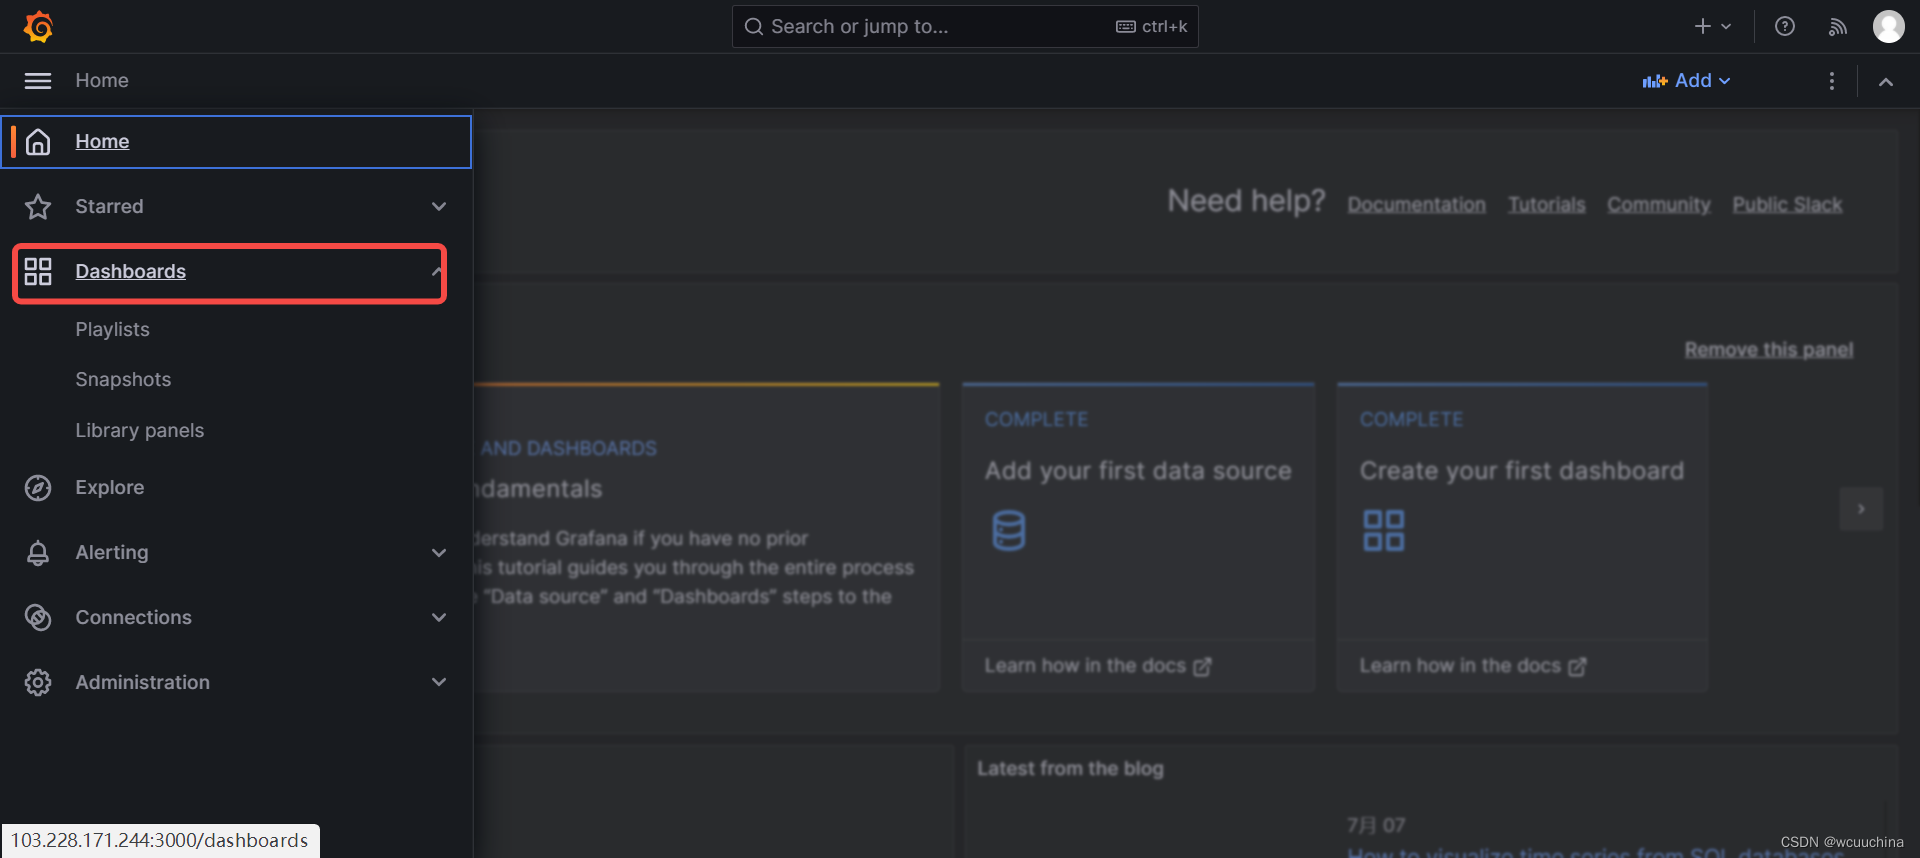Image resolution: width=1920 pixels, height=858 pixels.
Task: Open Dashboards in the navigation menu
Action: coord(130,272)
